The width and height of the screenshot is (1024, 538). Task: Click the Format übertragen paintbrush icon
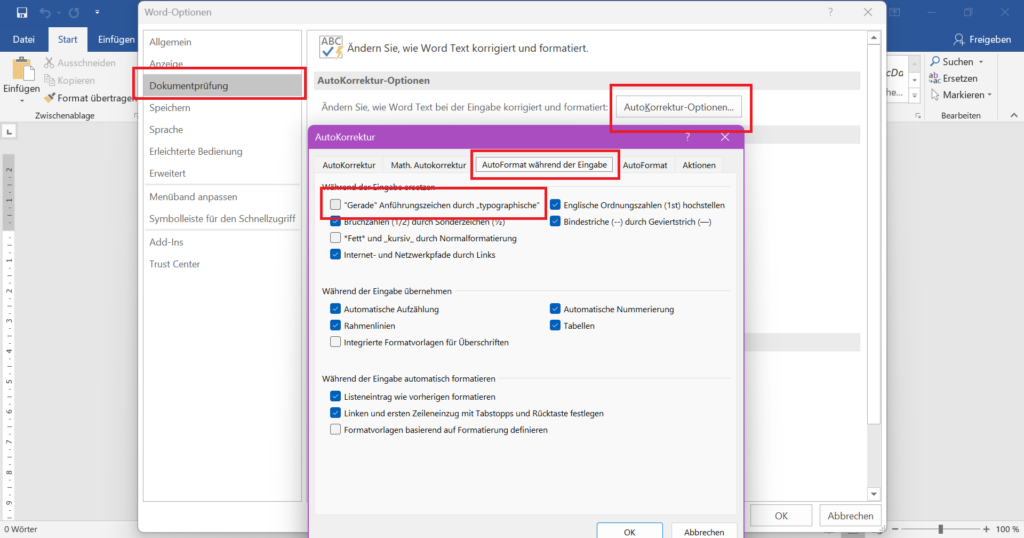[x=49, y=98]
